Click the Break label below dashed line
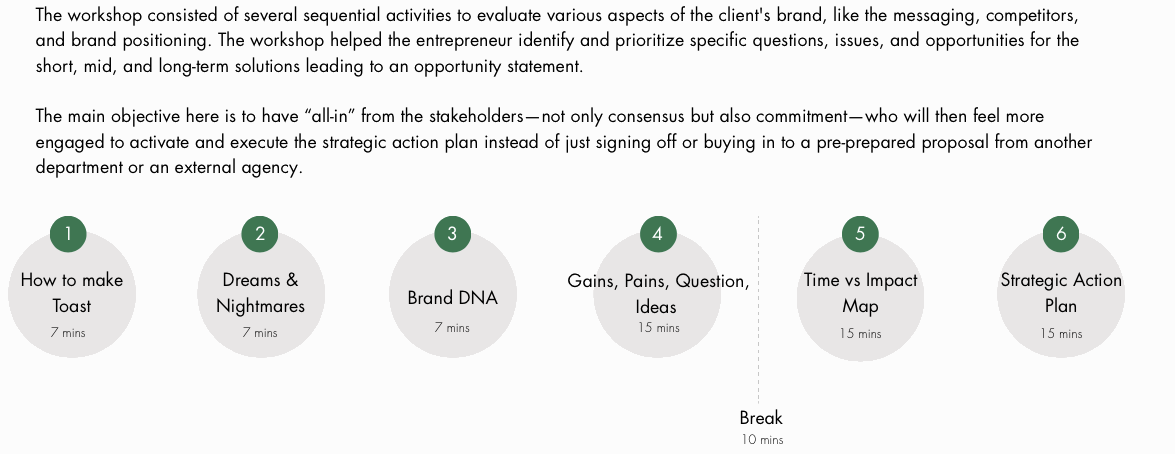 click(x=761, y=418)
